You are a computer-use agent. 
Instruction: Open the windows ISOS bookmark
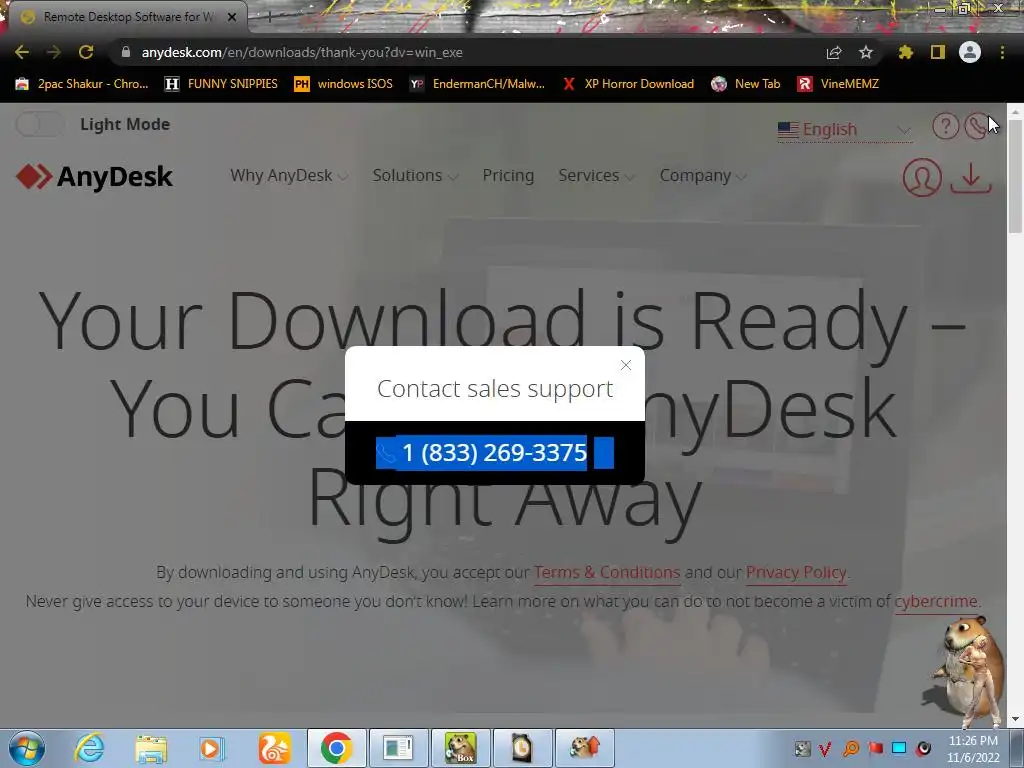pyautogui.click(x=344, y=84)
